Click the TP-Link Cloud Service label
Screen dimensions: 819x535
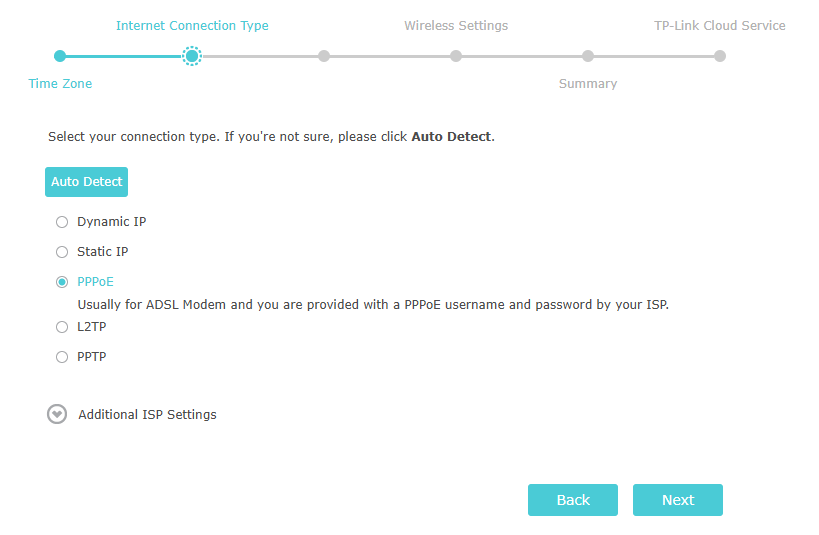click(x=719, y=26)
